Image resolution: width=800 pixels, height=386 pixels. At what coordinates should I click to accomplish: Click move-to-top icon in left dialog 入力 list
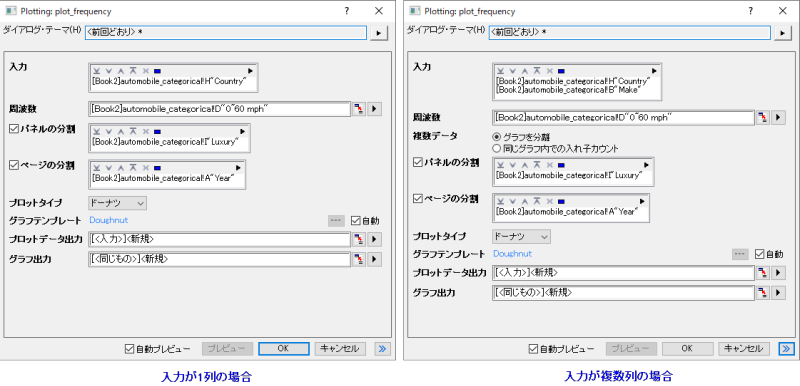click(133, 71)
